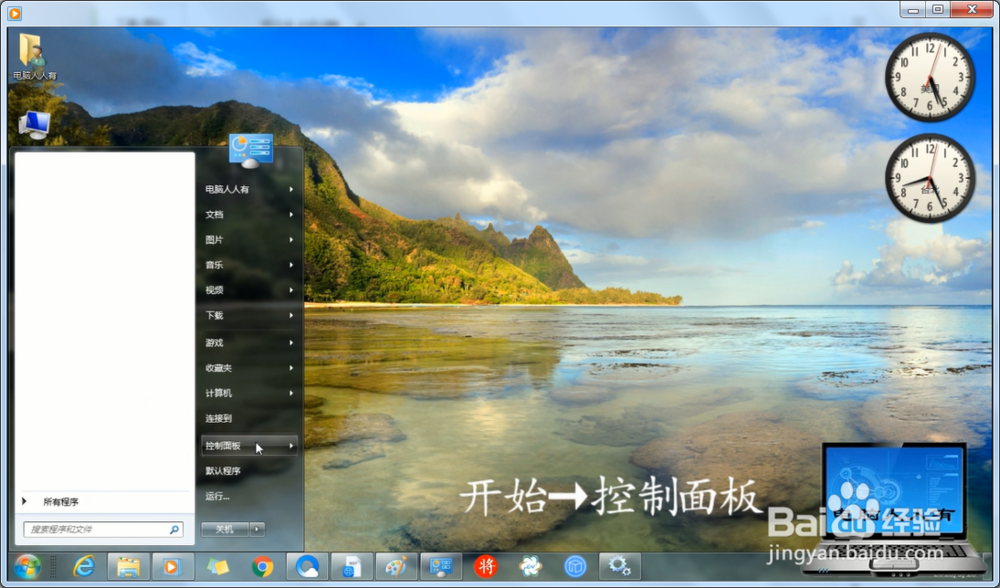Select the Computer desktop icon
Viewport: 1000px width, 588px height.
click(34, 125)
